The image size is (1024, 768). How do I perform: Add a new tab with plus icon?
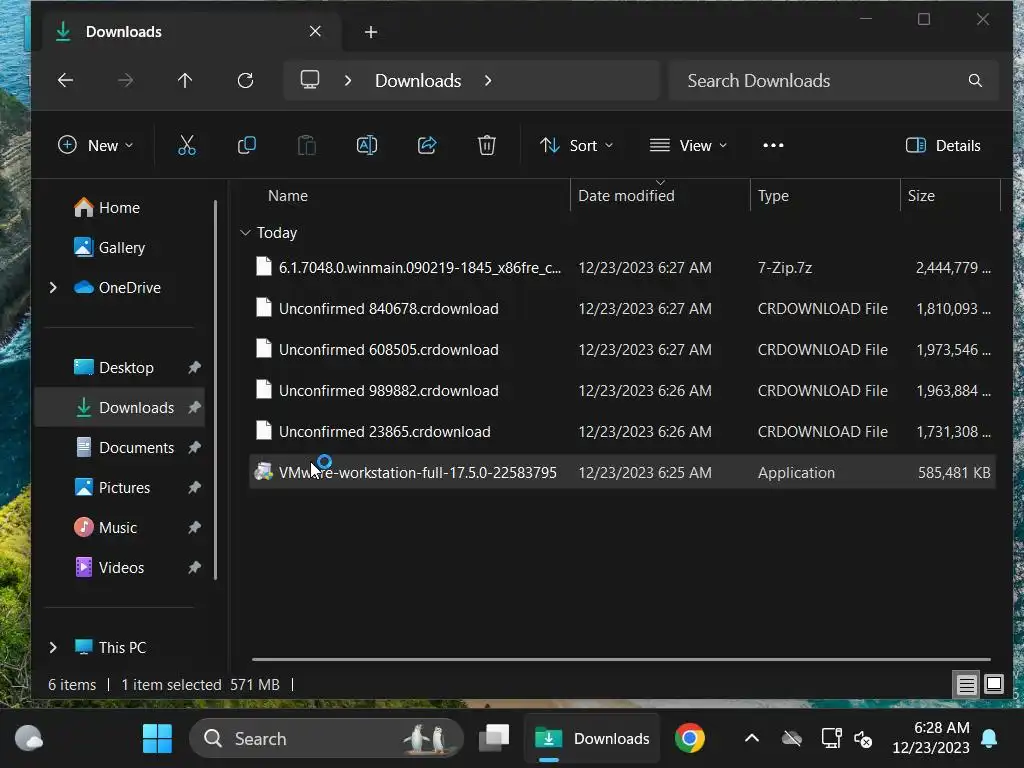pos(371,31)
